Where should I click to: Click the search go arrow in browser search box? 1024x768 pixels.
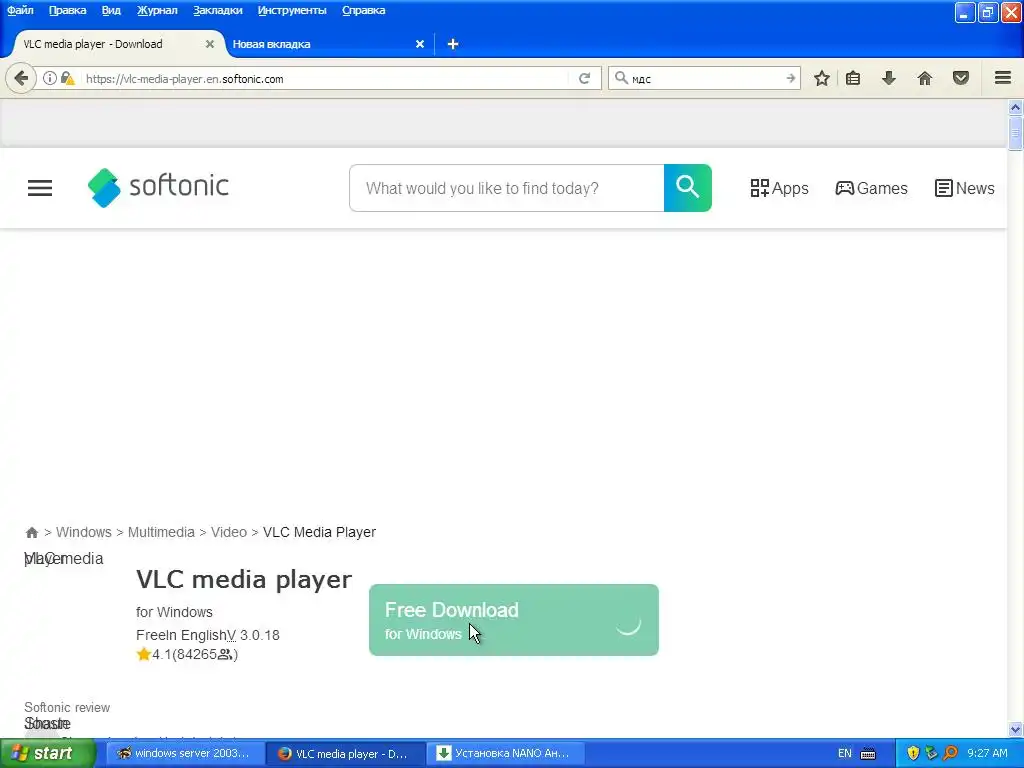[x=790, y=78]
